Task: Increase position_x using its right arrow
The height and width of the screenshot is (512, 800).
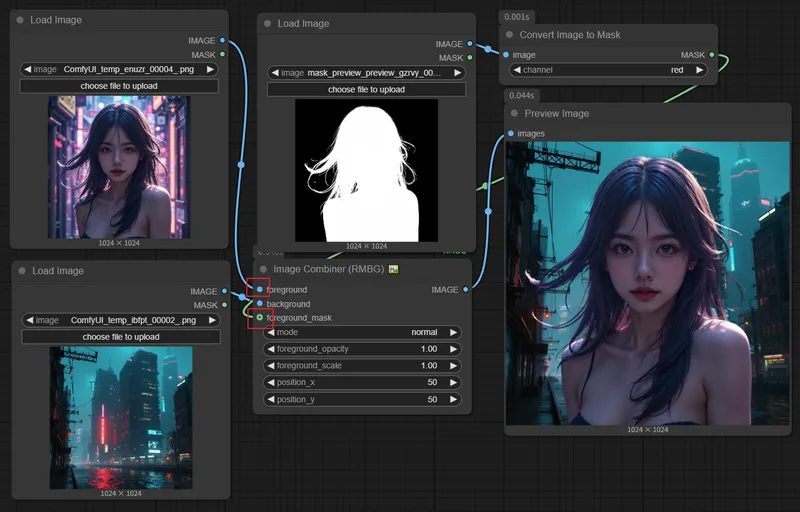Action: (453, 383)
